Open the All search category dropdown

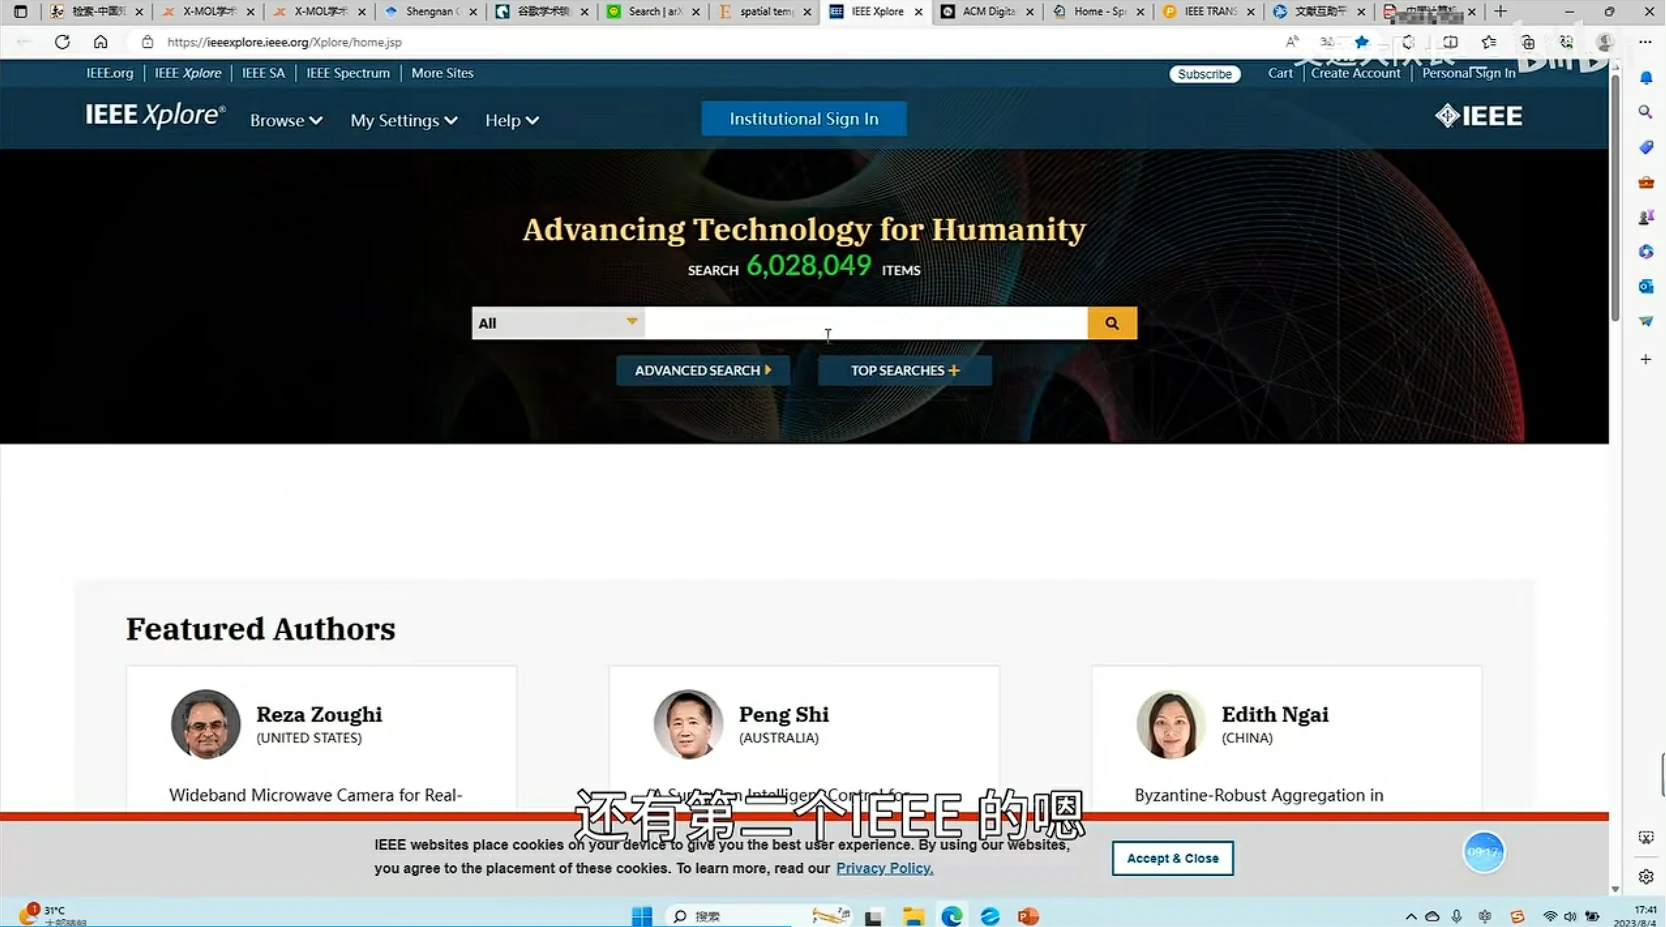coord(557,323)
